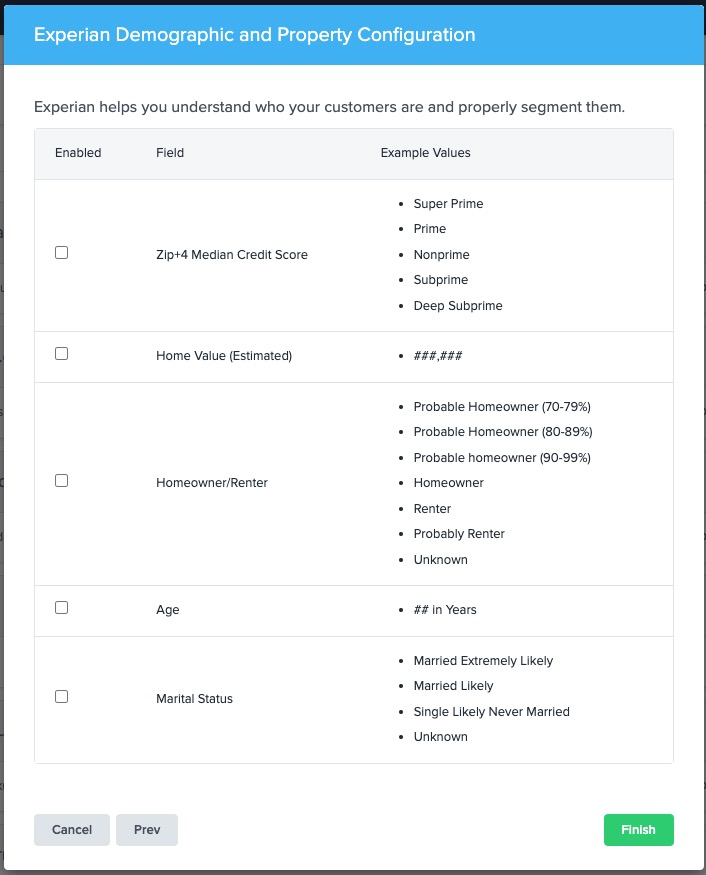Click the Deep Subprime example value
The width and height of the screenshot is (706, 875).
tap(458, 306)
